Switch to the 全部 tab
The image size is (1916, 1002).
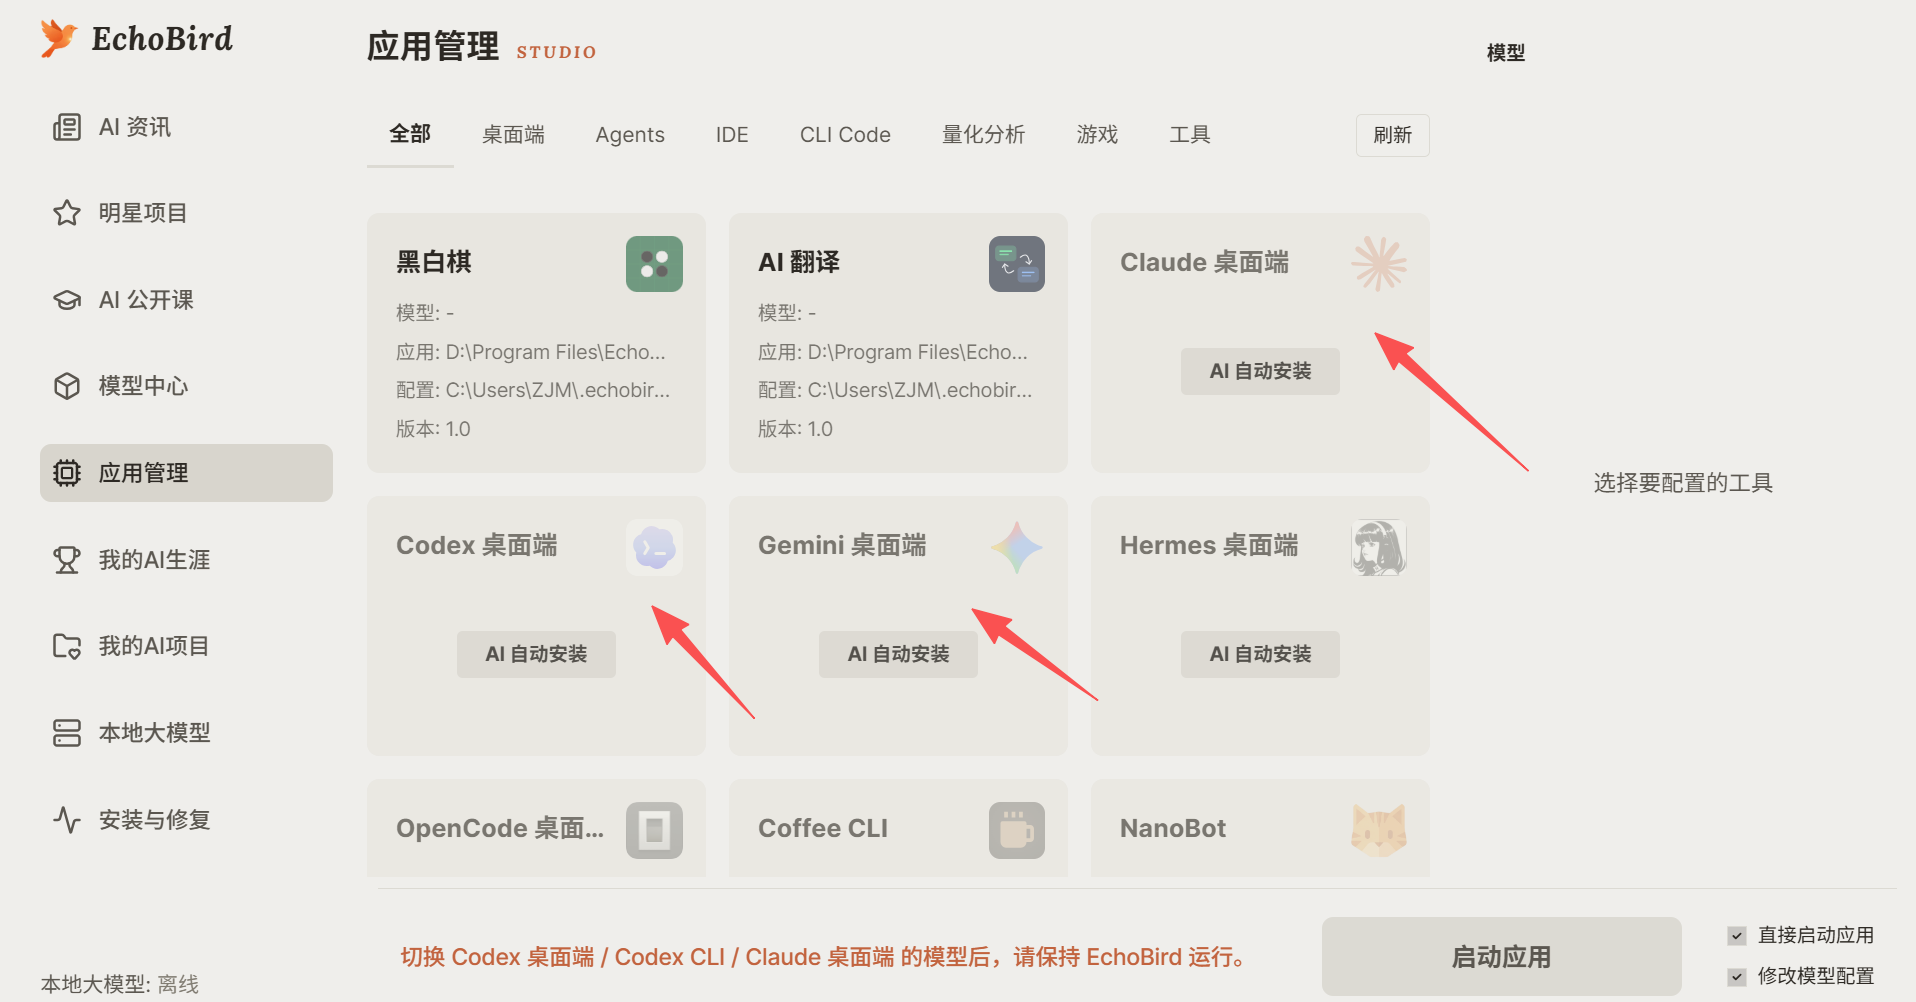click(410, 134)
